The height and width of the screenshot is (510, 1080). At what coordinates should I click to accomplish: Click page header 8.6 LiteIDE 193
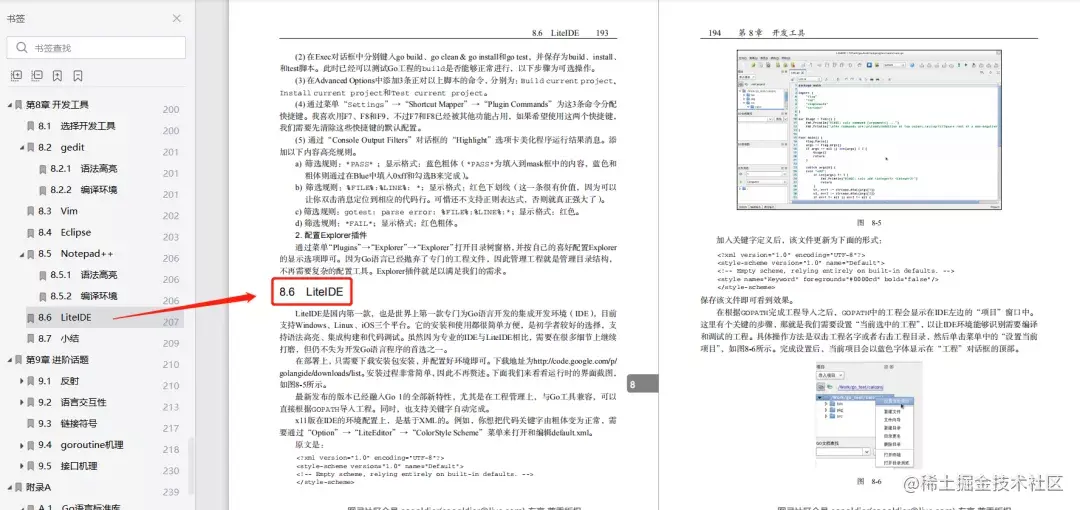[570, 33]
